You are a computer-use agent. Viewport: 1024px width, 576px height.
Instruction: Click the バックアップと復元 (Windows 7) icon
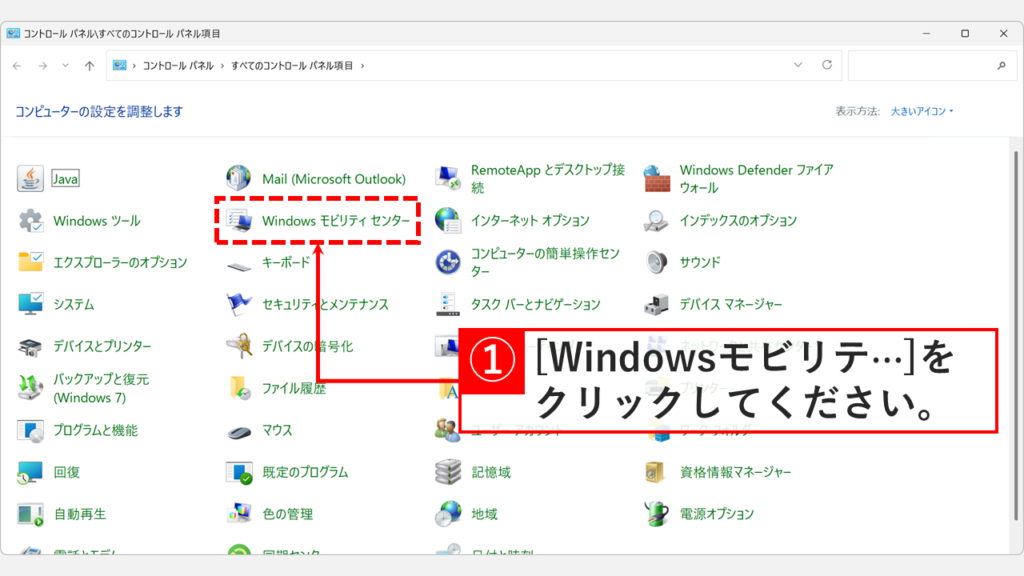click(30, 388)
